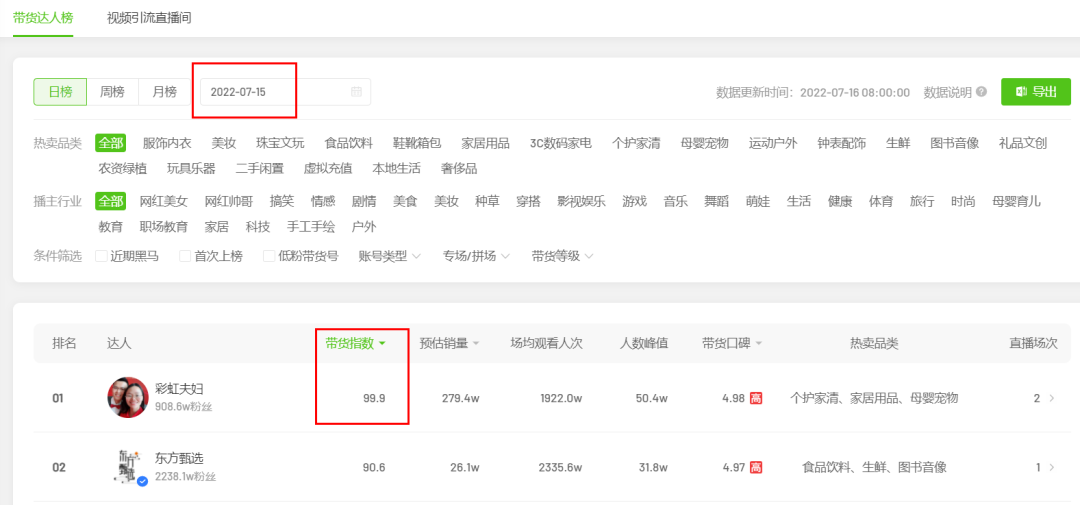Click 彩虹夫妇 profile avatar
The width and height of the screenshot is (1080, 505).
127,397
